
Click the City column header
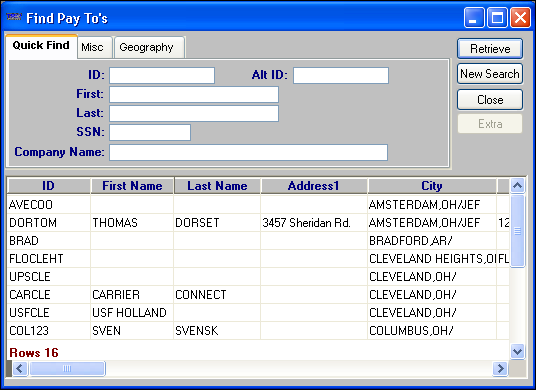tap(432, 186)
